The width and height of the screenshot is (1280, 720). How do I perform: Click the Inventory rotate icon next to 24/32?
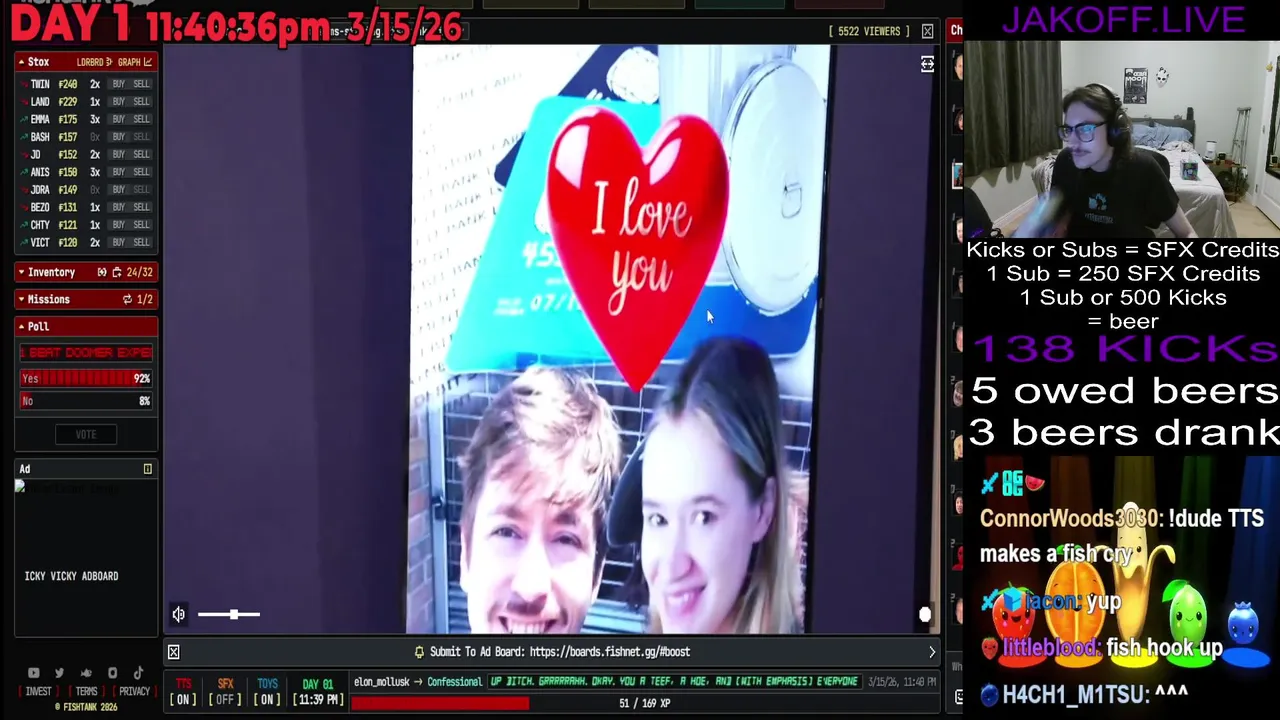coord(116,272)
